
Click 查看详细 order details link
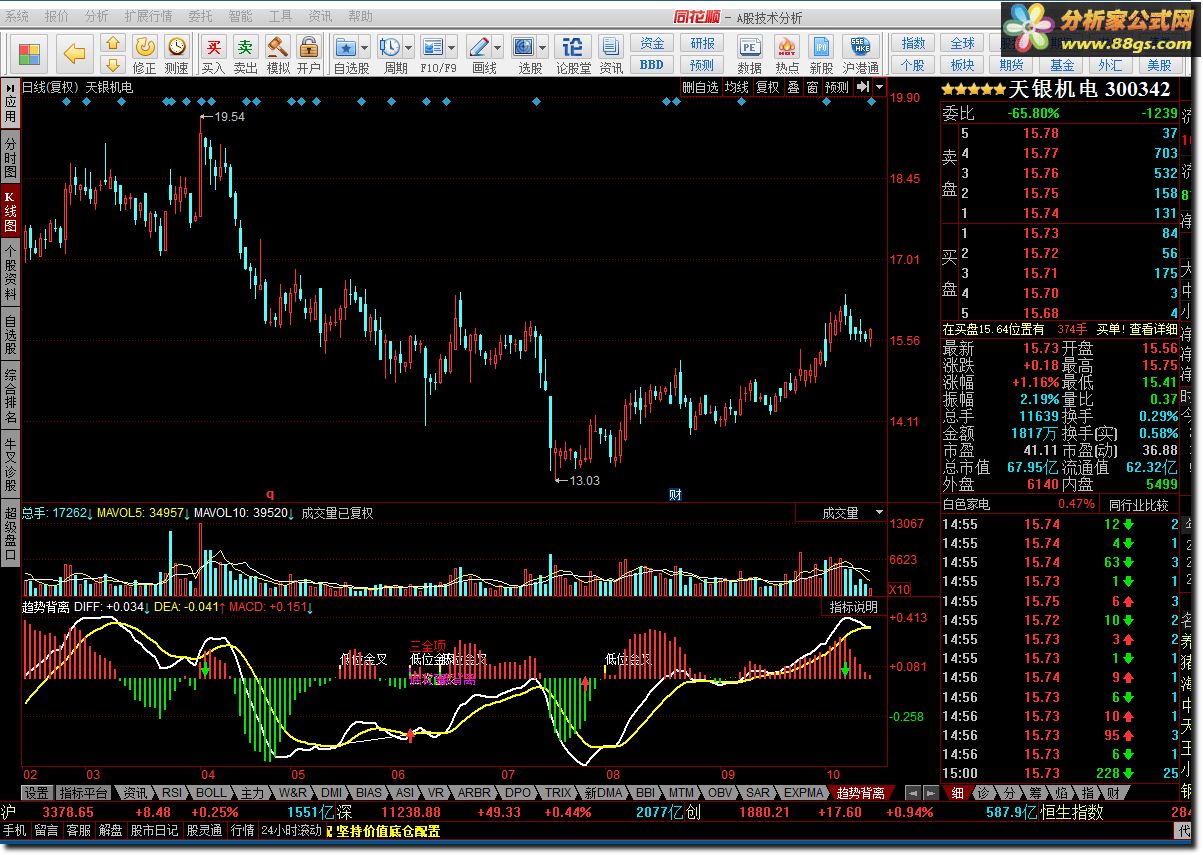pos(1151,329)
